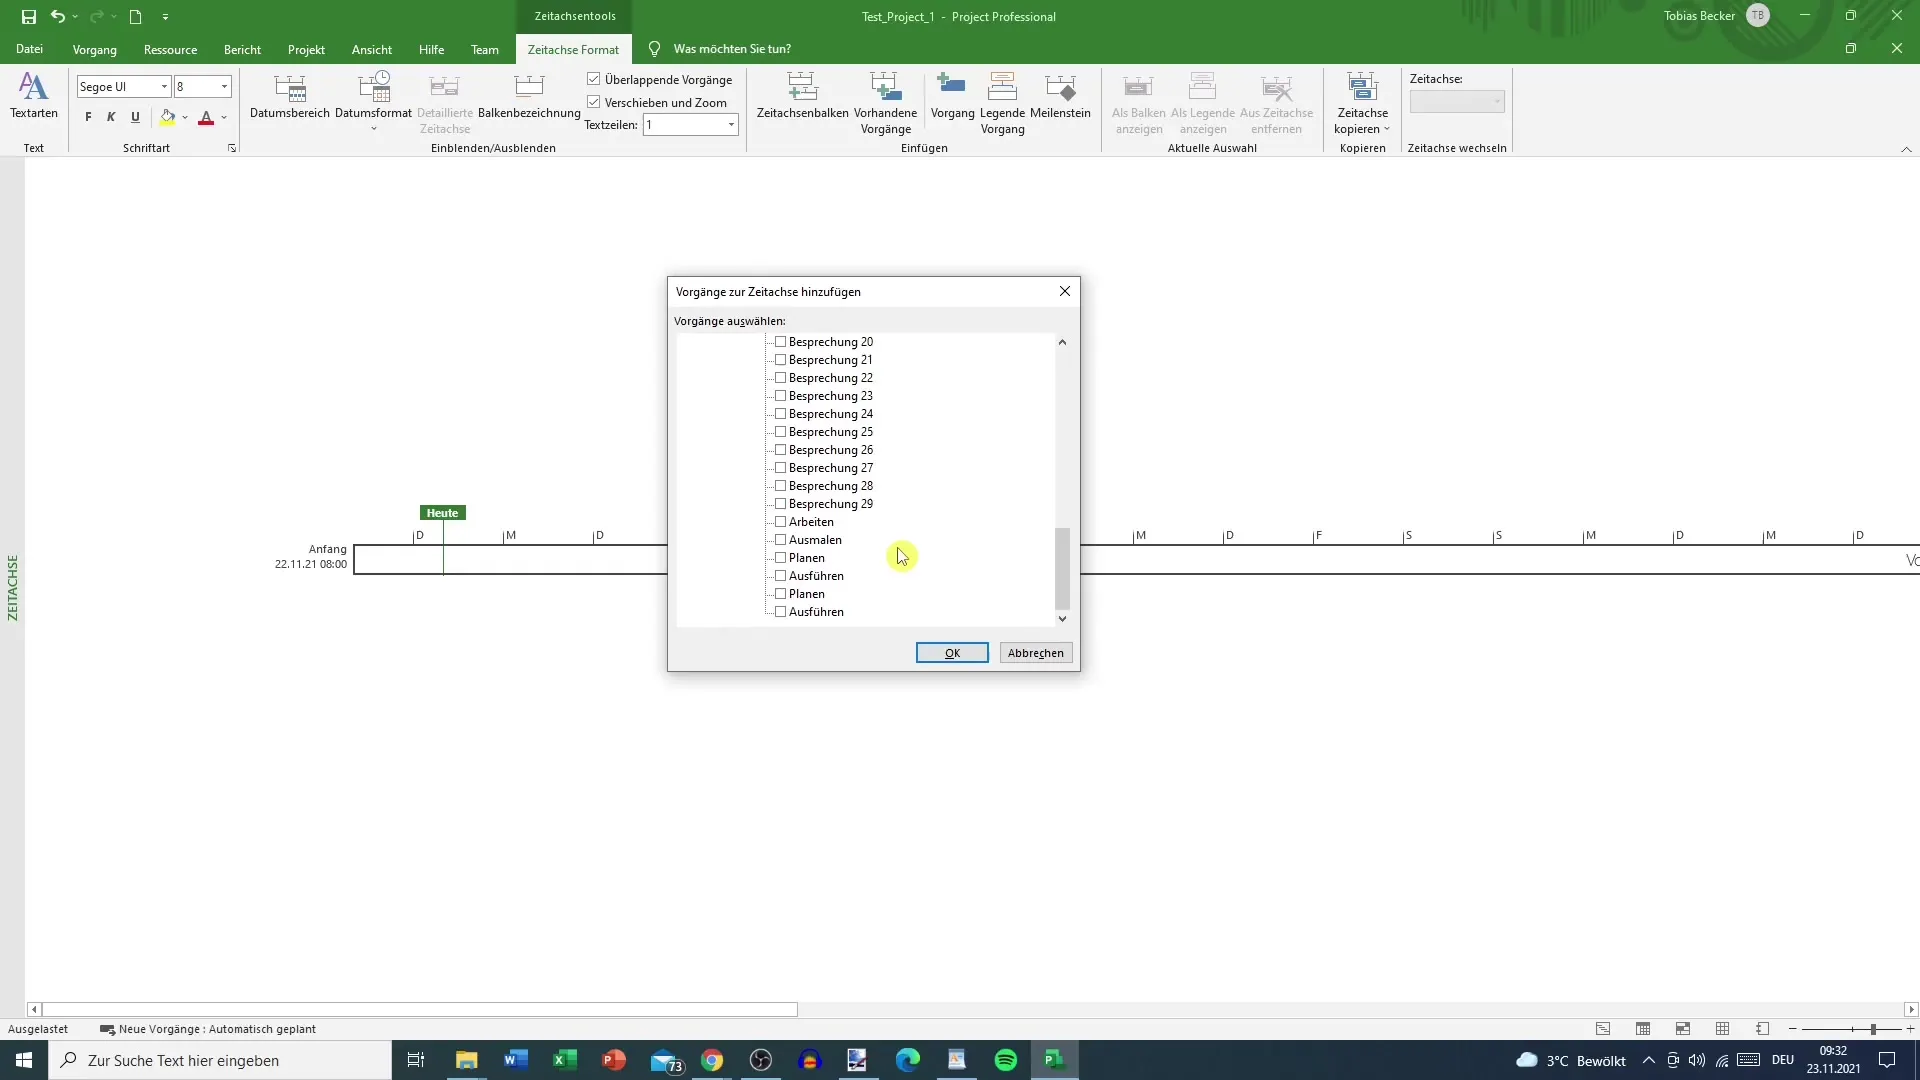The width and height of the screenshot is (1920, 1080).
Task: Open the Datumsbereich date range tool
Action: pyautogui.click(x=290, y=96)
